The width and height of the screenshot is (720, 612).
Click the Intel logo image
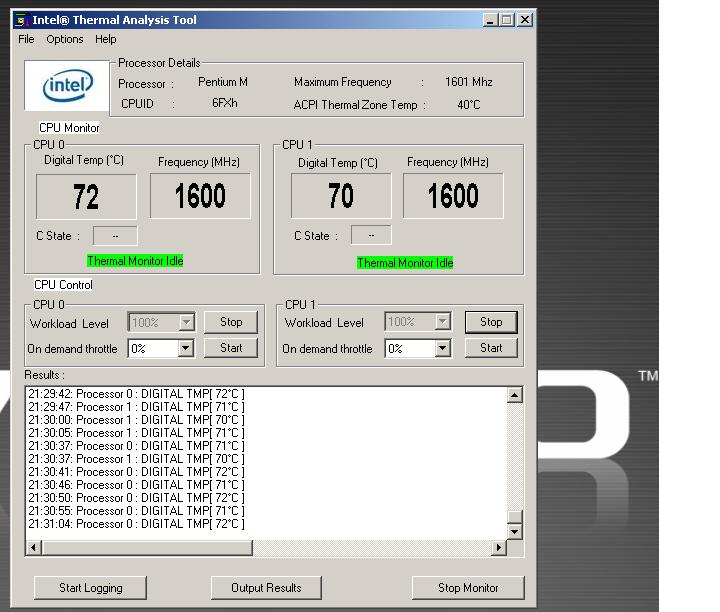point(67,85)
